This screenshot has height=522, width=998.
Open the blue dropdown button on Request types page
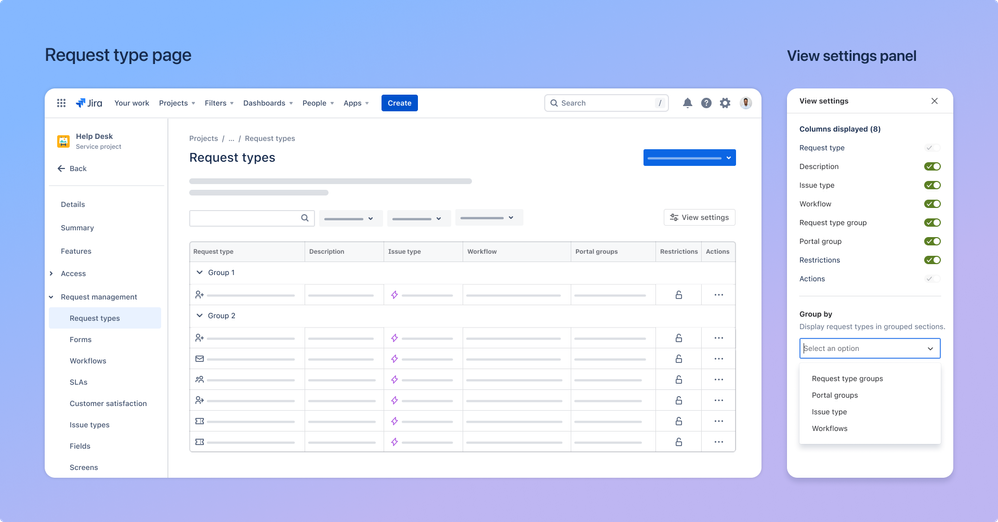(x=689, y=157)
